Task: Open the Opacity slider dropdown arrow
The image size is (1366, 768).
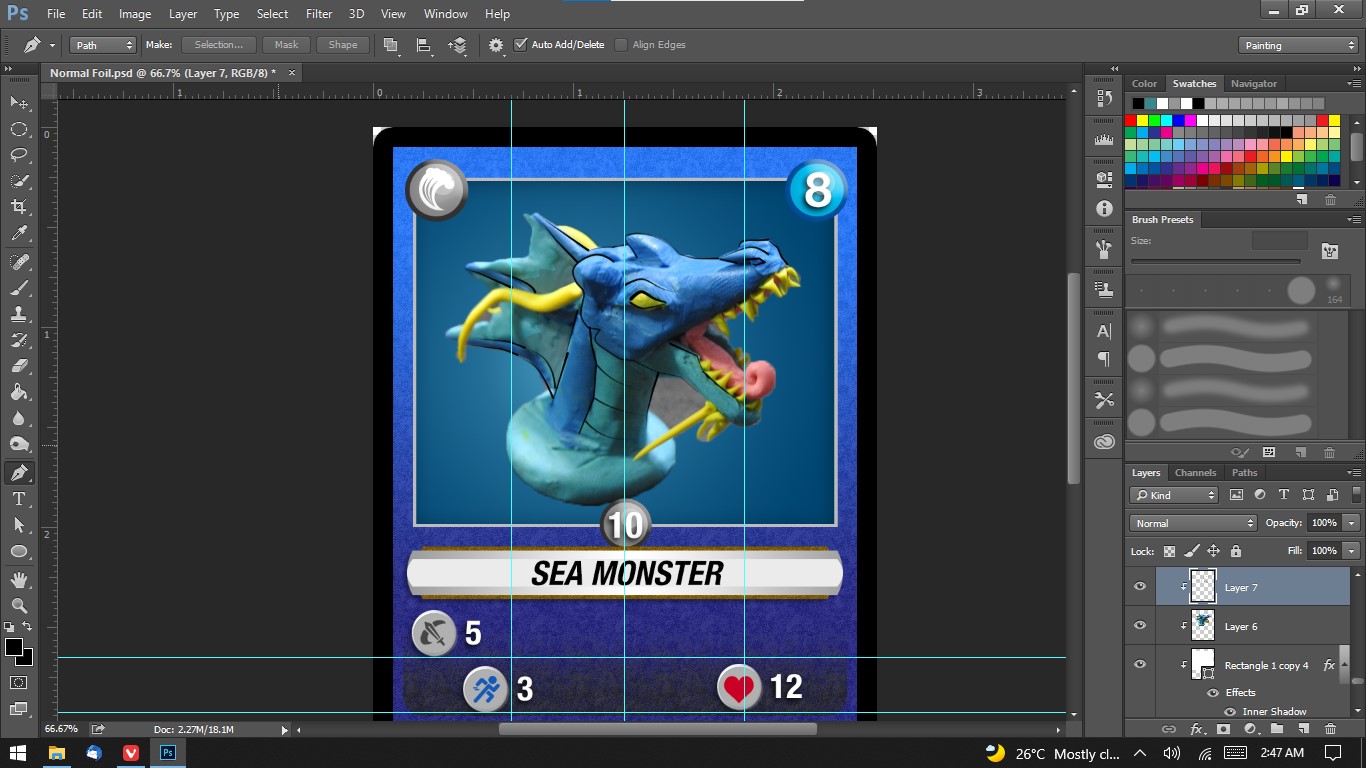Action: coord(1351,523)
